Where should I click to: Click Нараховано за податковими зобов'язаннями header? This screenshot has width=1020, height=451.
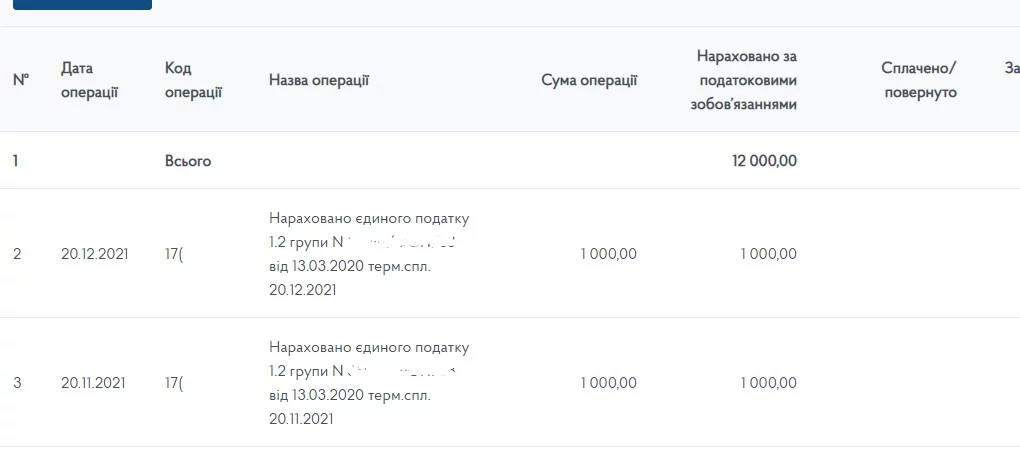click(x=746, y=80)
